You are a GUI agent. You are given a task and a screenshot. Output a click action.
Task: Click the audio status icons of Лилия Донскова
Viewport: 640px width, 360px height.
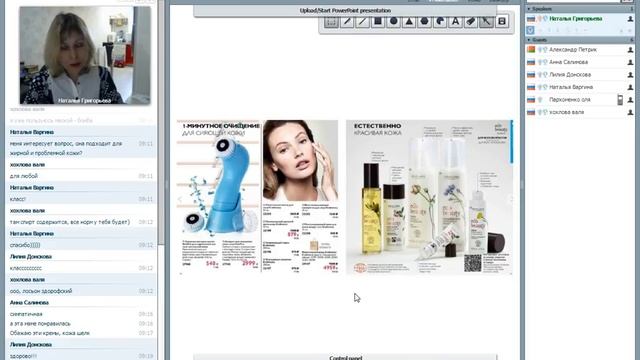[542, 75]
